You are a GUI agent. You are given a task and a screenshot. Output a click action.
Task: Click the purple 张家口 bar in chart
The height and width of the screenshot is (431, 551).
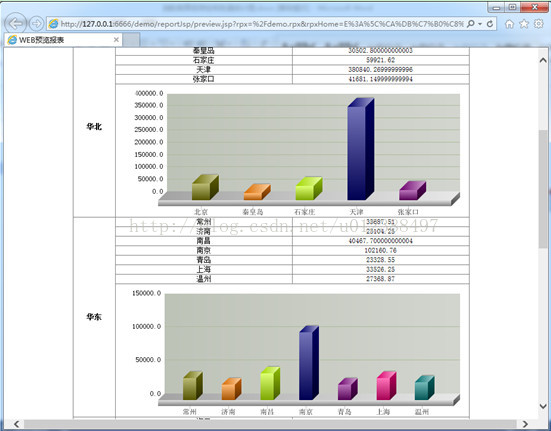(412, 191)
